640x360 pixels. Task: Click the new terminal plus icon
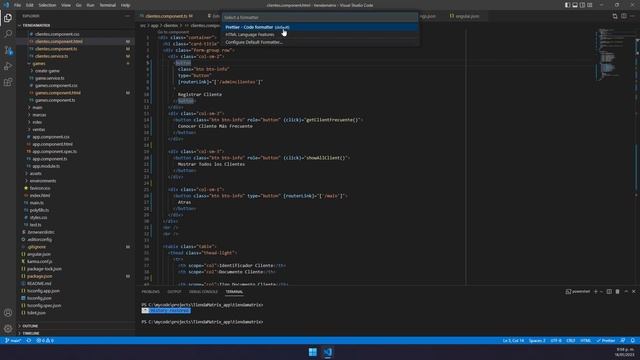coord(596,291)
